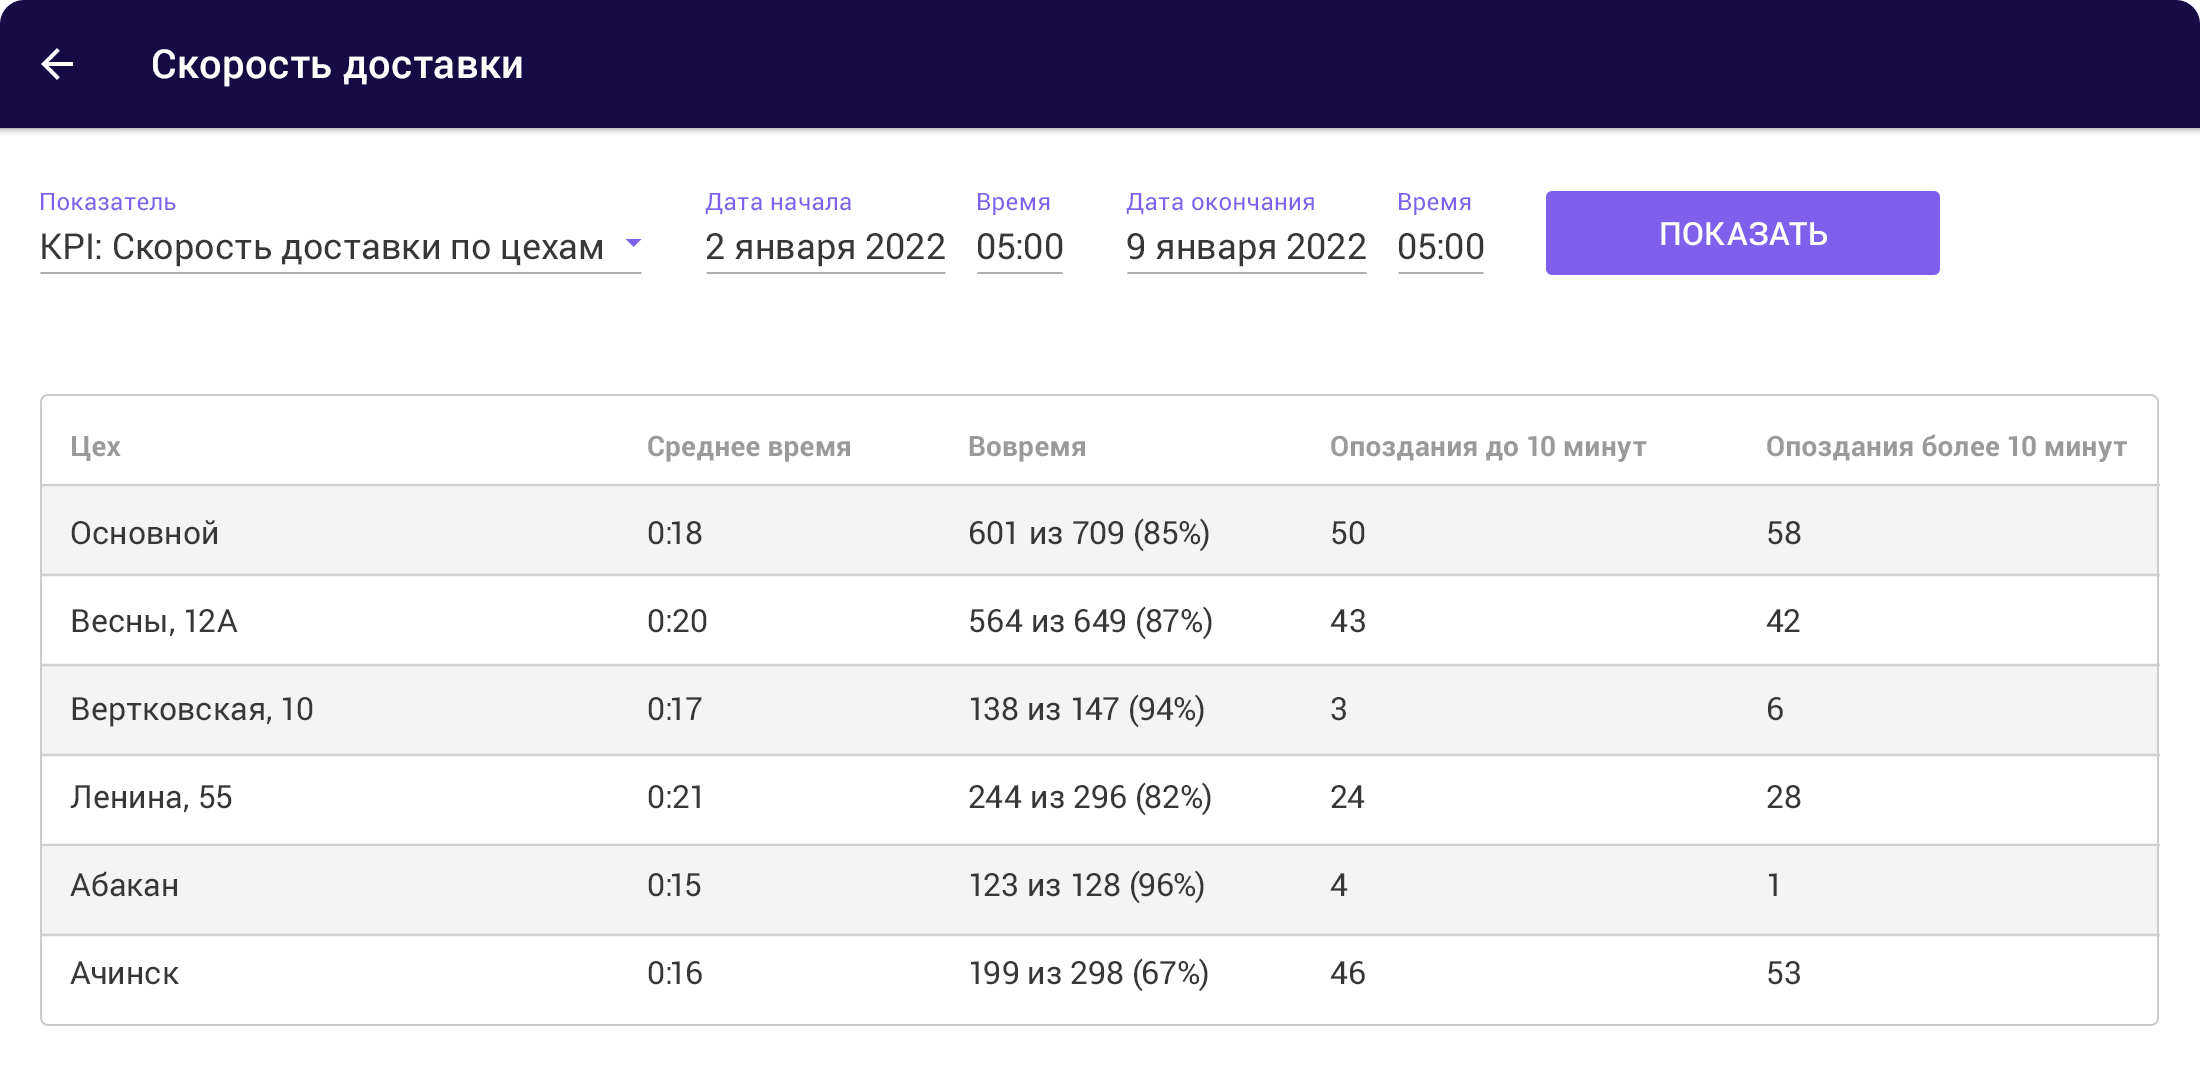The height and width of the screenshot is (1066, 2200).
Task: Click the end time 05:00 field
Action: pyautogui.click(x=1440, y=247)
